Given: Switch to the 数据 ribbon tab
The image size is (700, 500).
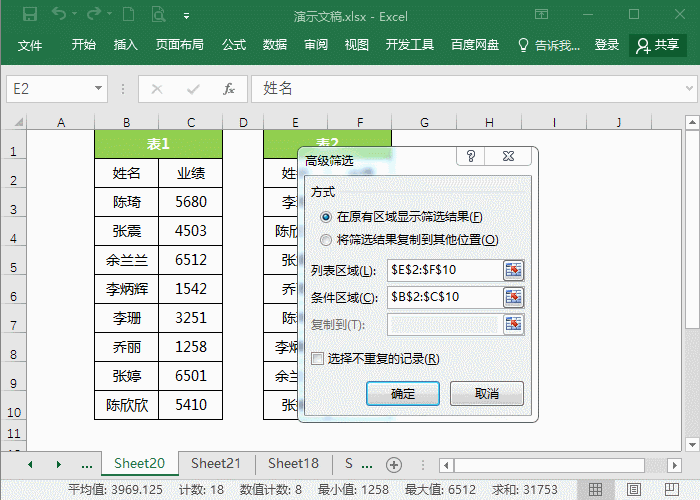Looking at the screenshot, I should click(x=275, y=45).
